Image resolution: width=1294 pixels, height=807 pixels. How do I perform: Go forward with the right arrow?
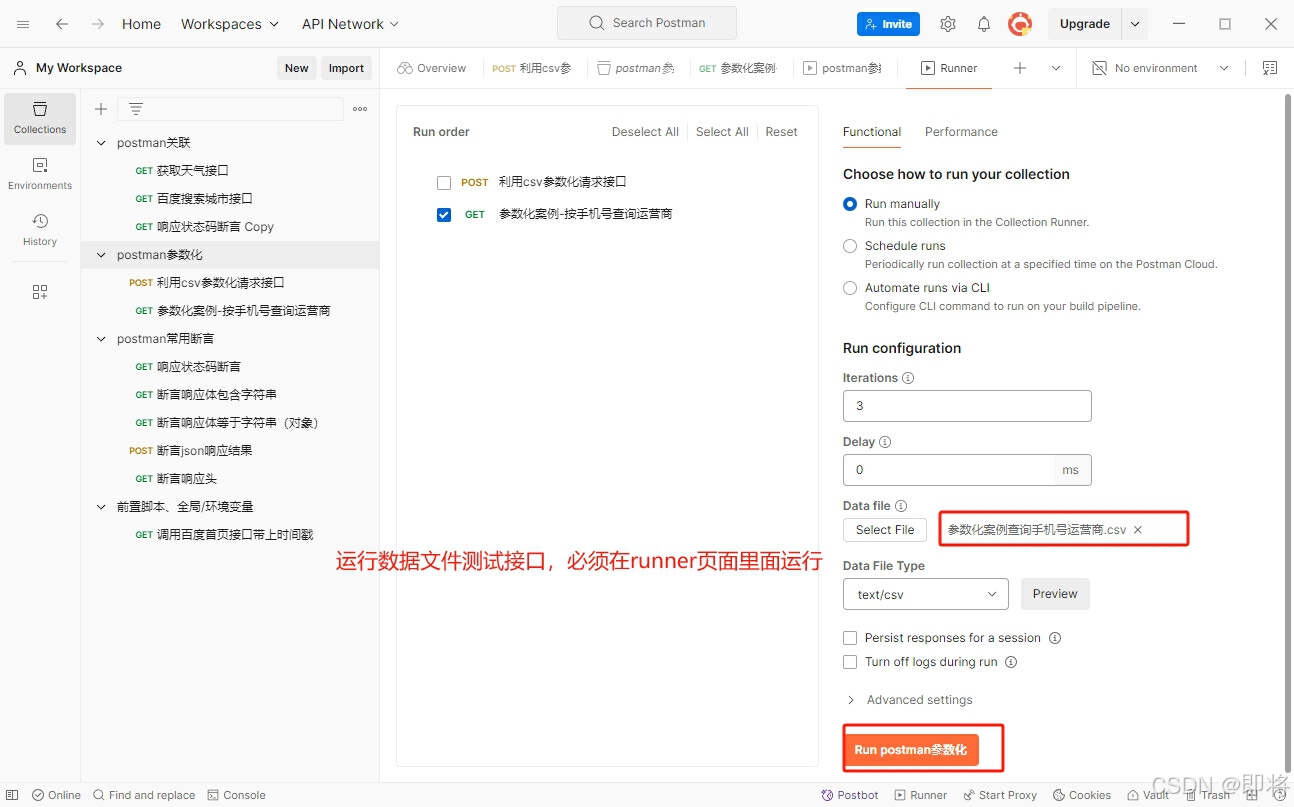98,24
